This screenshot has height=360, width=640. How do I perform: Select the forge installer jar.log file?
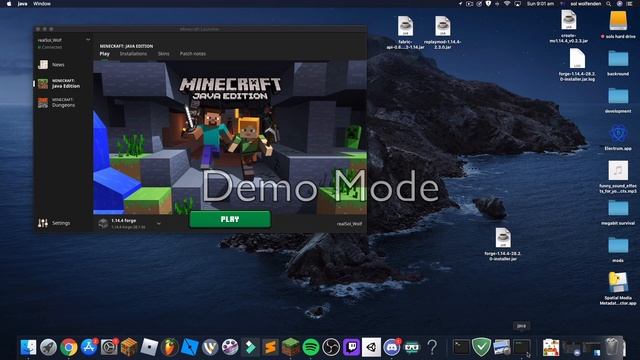point(577,64)
